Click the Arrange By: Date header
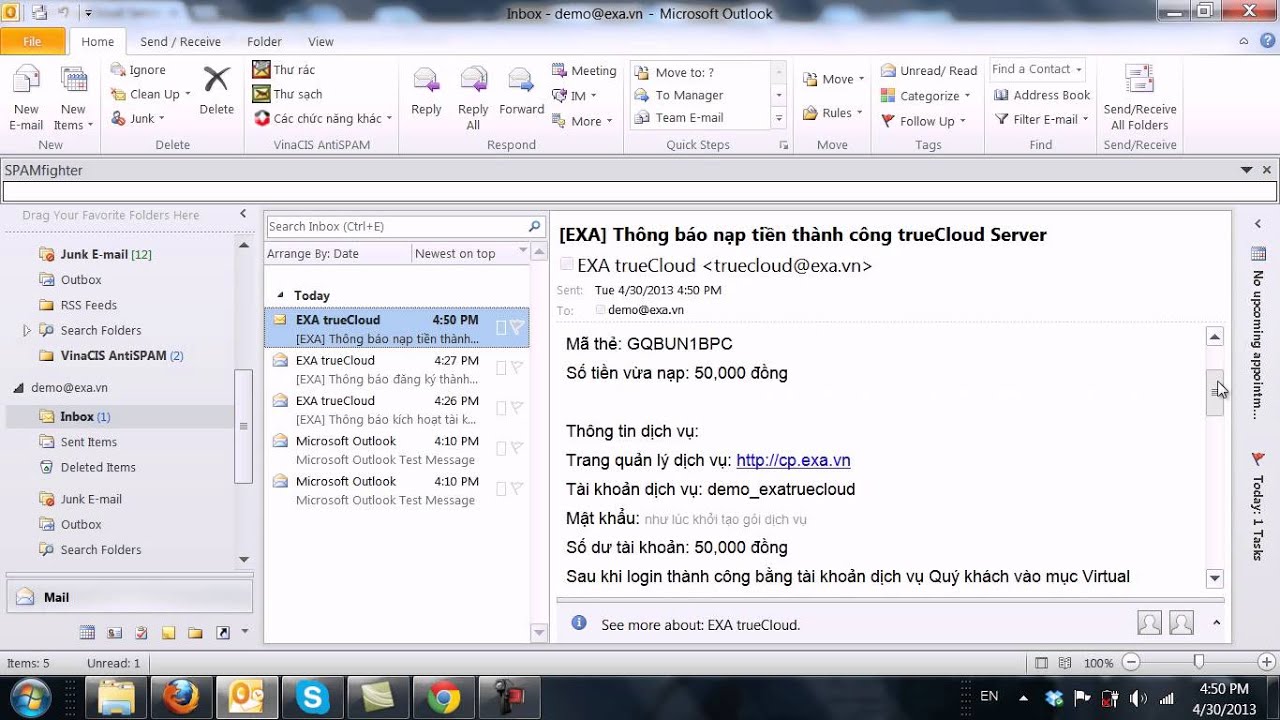This screenshot has height=720, width=1280. tap(338, 253)
